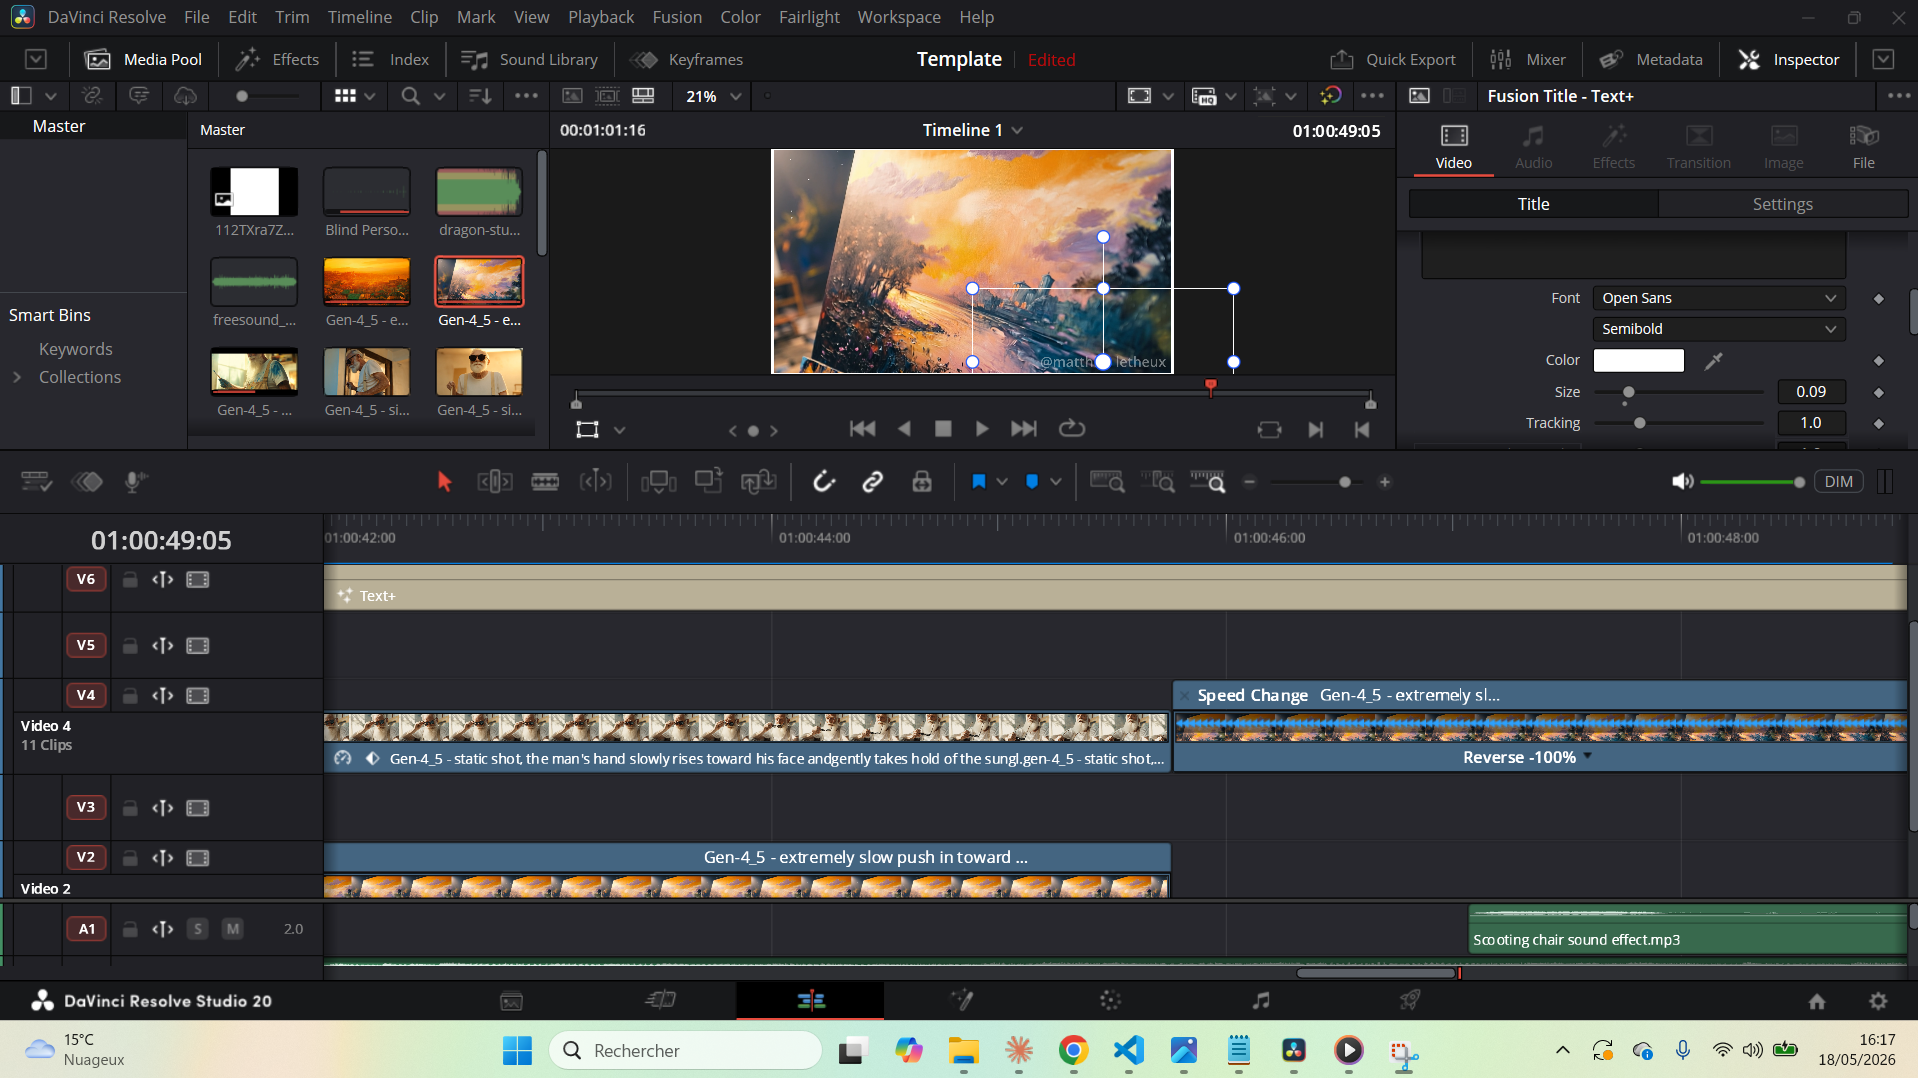The width and height of the screenshot is (1918, 1078).
Task: Mute the A1 audio track
Action: pyautogui.click(x=233, y=929)
